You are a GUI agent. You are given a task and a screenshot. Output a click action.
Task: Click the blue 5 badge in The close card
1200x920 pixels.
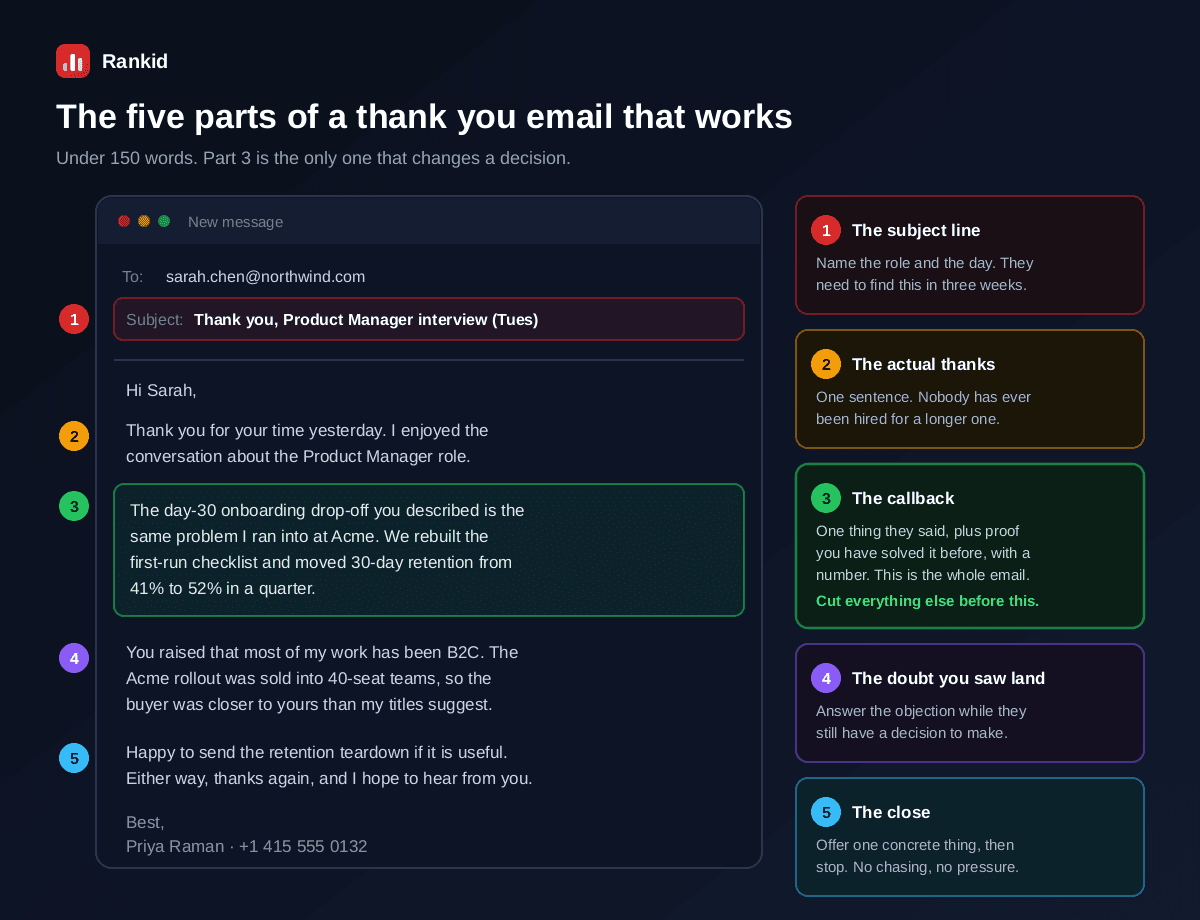tap(826, 812)
